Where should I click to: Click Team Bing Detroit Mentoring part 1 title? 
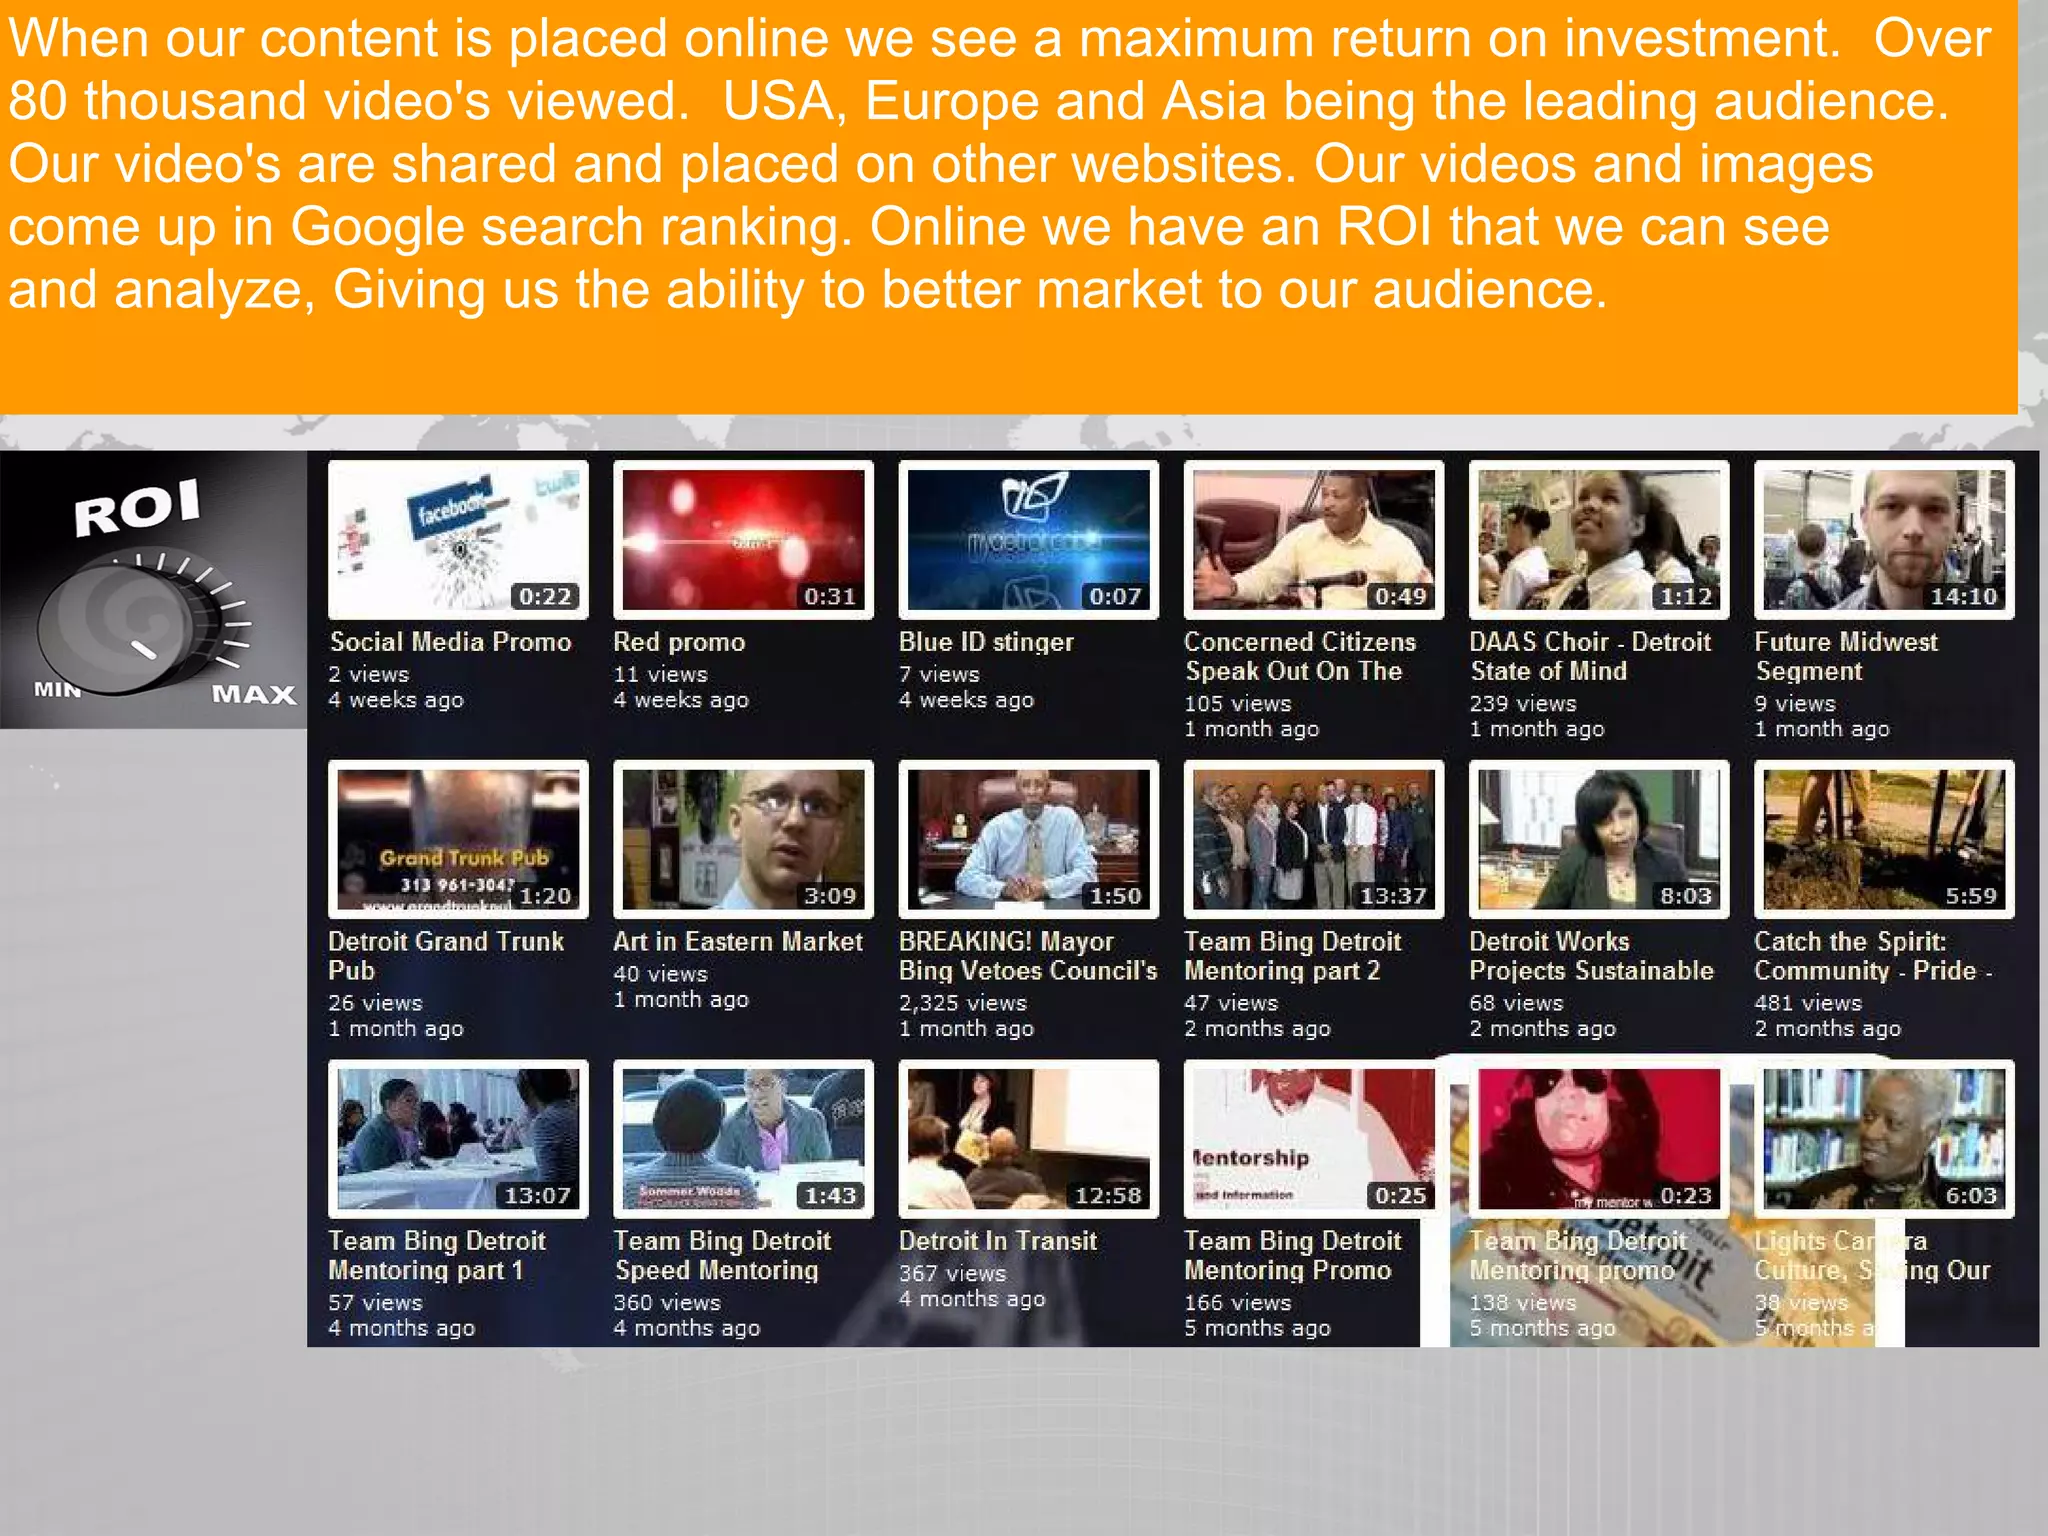coord(437,1255)
